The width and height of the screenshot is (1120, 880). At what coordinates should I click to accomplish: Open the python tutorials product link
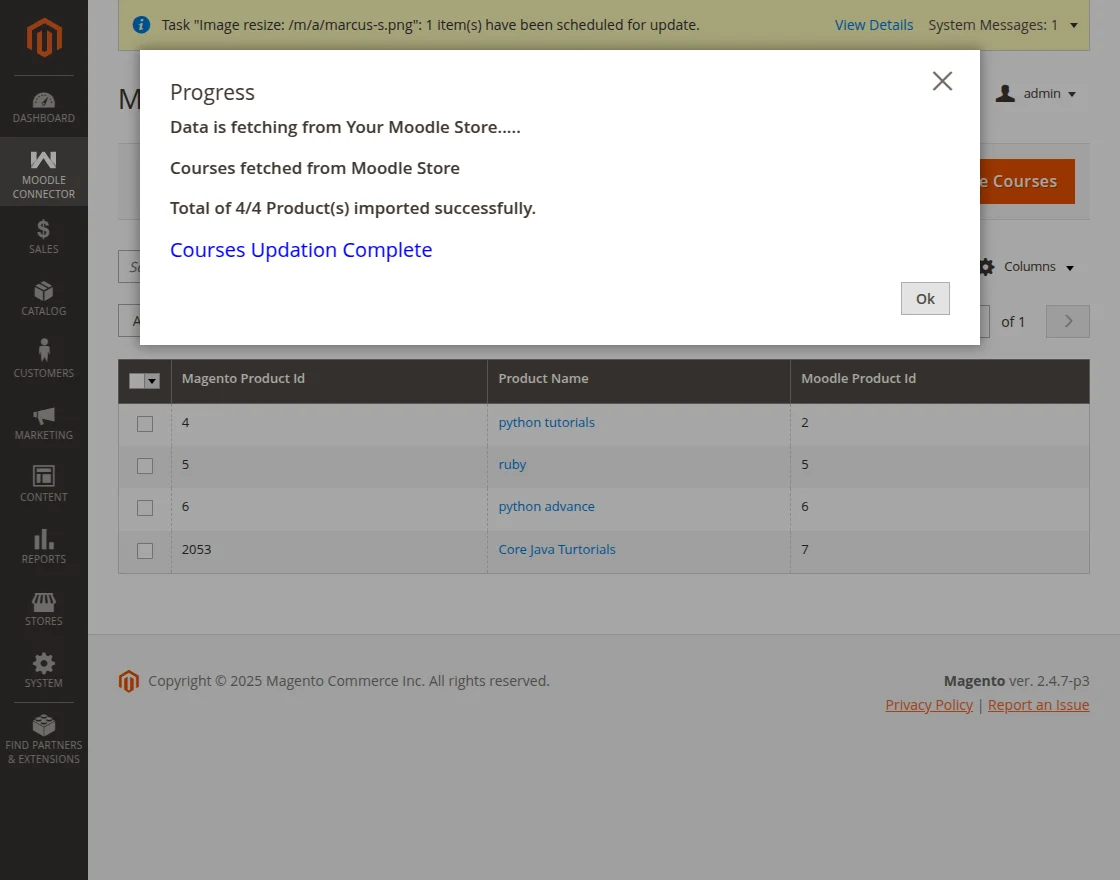point(546,422)
